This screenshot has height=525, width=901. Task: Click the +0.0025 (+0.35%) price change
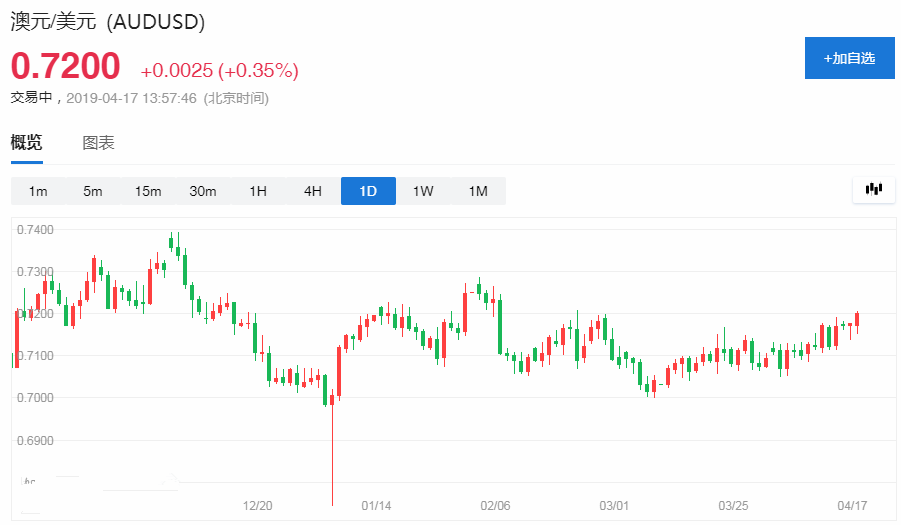[x=219, y=70]
